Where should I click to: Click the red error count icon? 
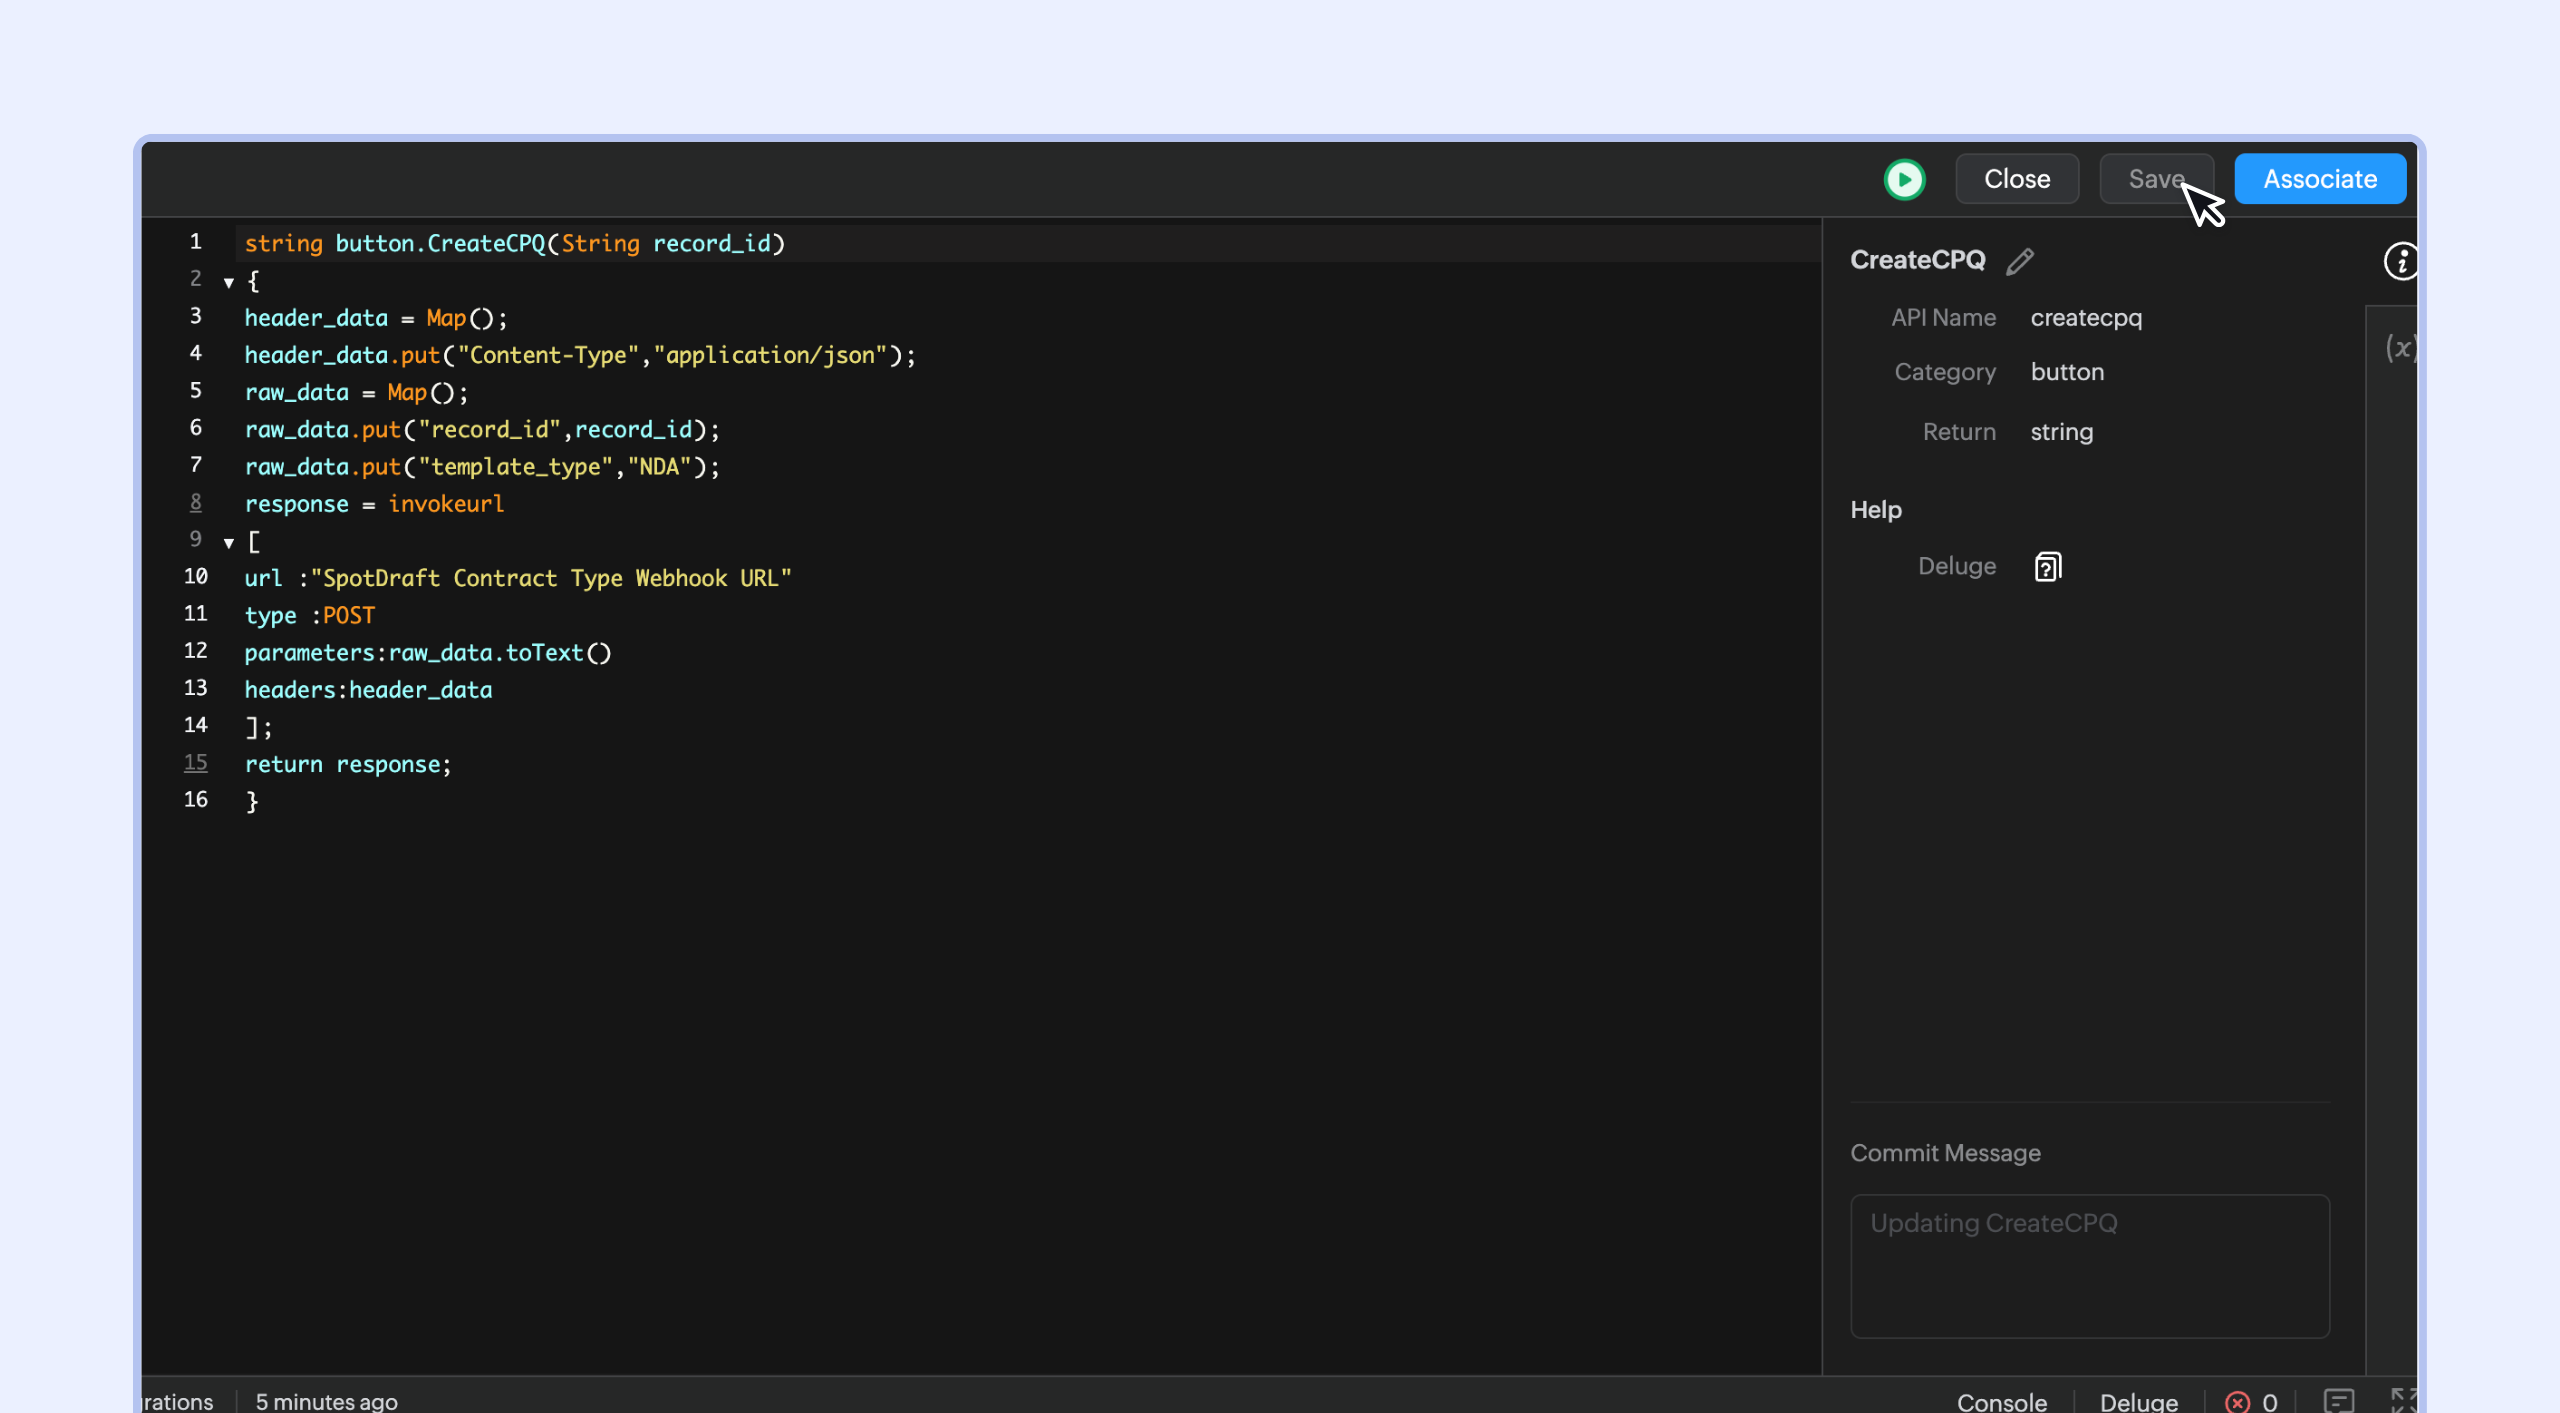click(x=2237, y=1401)
